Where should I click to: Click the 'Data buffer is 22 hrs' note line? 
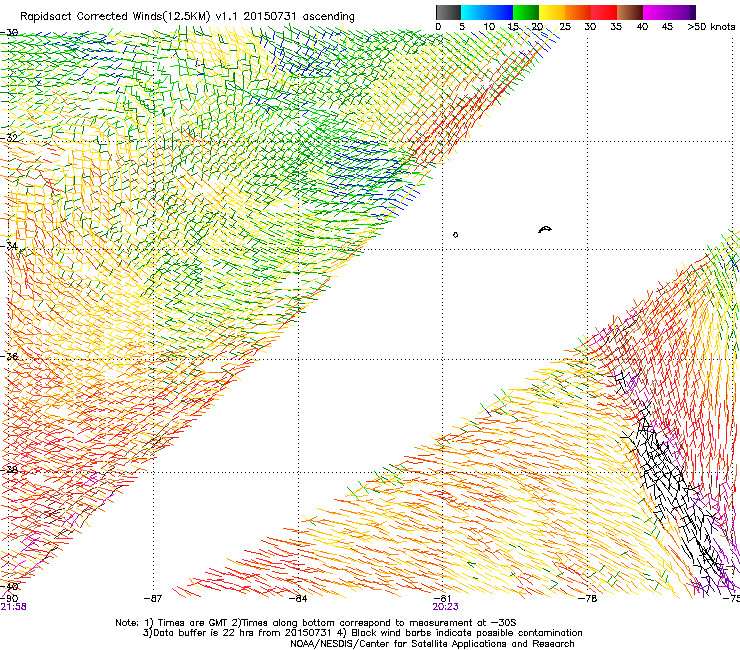362,633
